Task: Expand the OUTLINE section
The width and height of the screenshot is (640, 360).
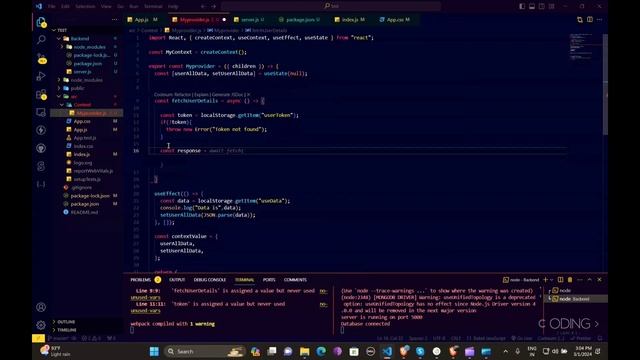Action: 66,322
